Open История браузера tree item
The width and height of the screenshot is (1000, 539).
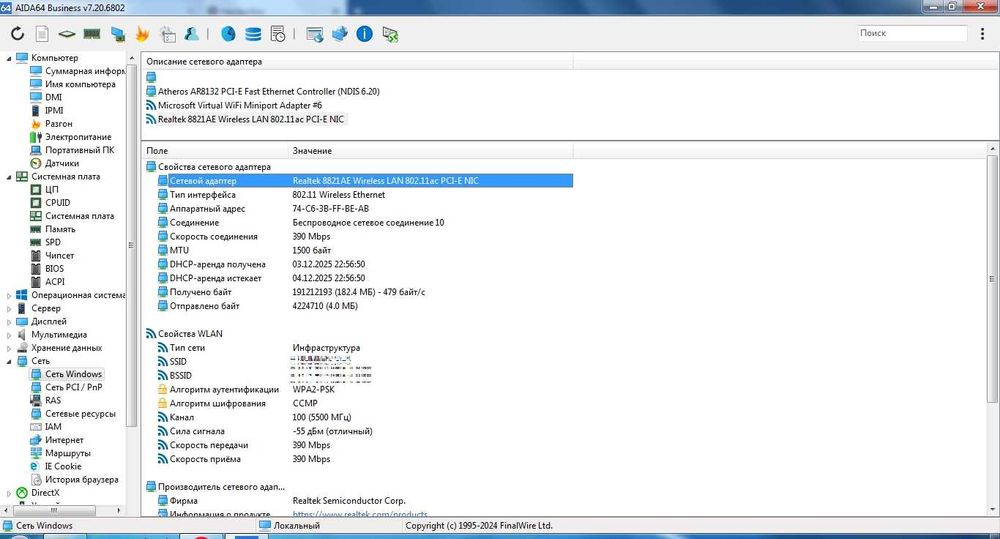pyautogui.click(x=82, y=480)
